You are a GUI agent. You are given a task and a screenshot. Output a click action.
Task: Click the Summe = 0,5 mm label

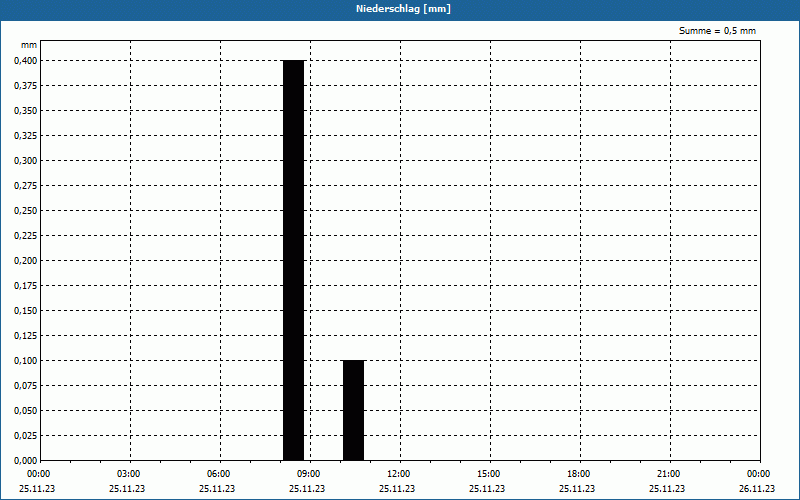tap(717, 31)
